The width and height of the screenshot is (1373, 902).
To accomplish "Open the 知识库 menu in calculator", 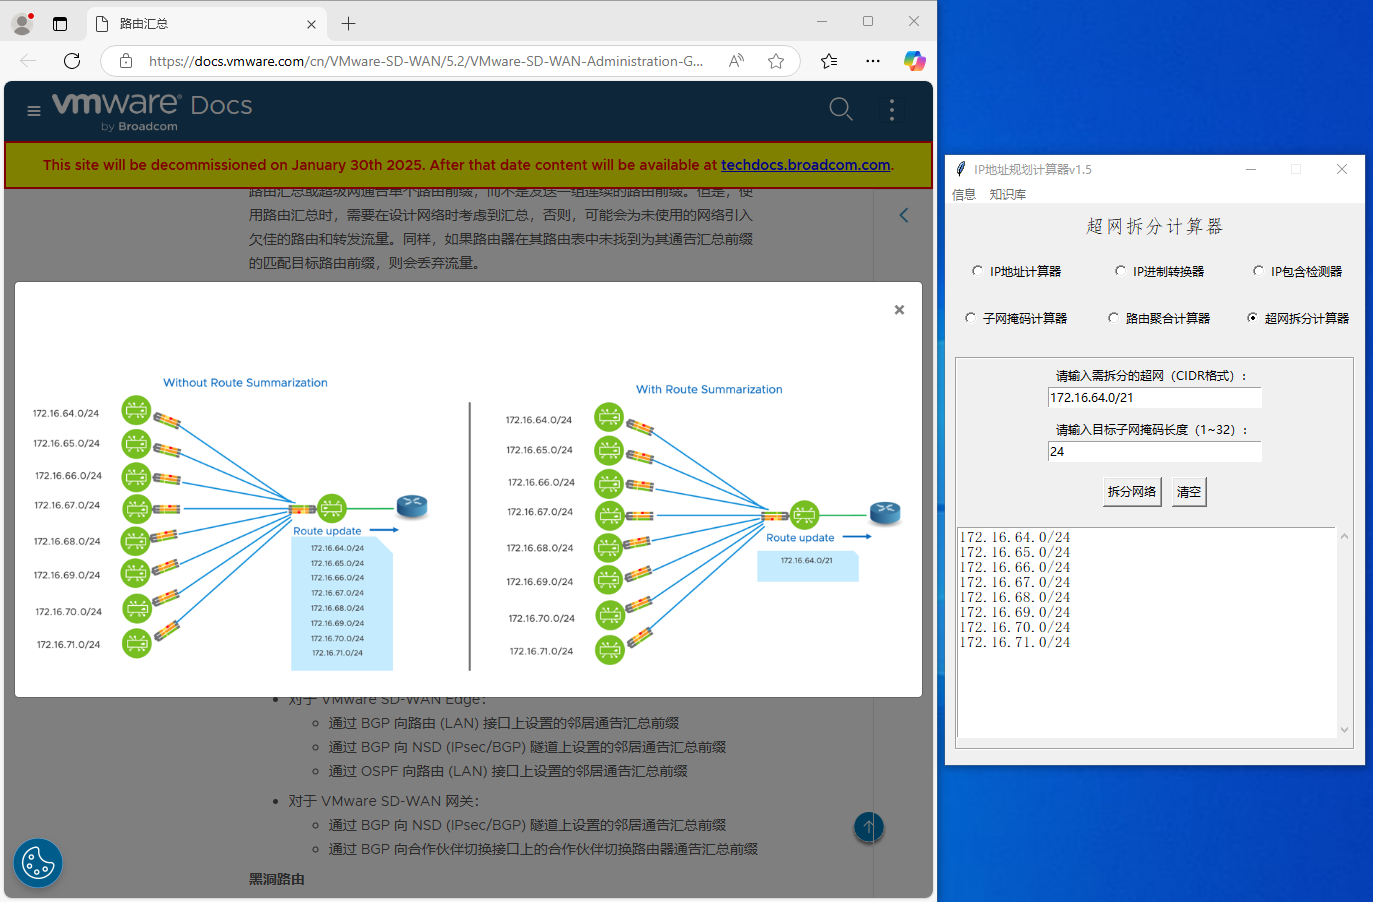I will click(x=1007, y=194).
